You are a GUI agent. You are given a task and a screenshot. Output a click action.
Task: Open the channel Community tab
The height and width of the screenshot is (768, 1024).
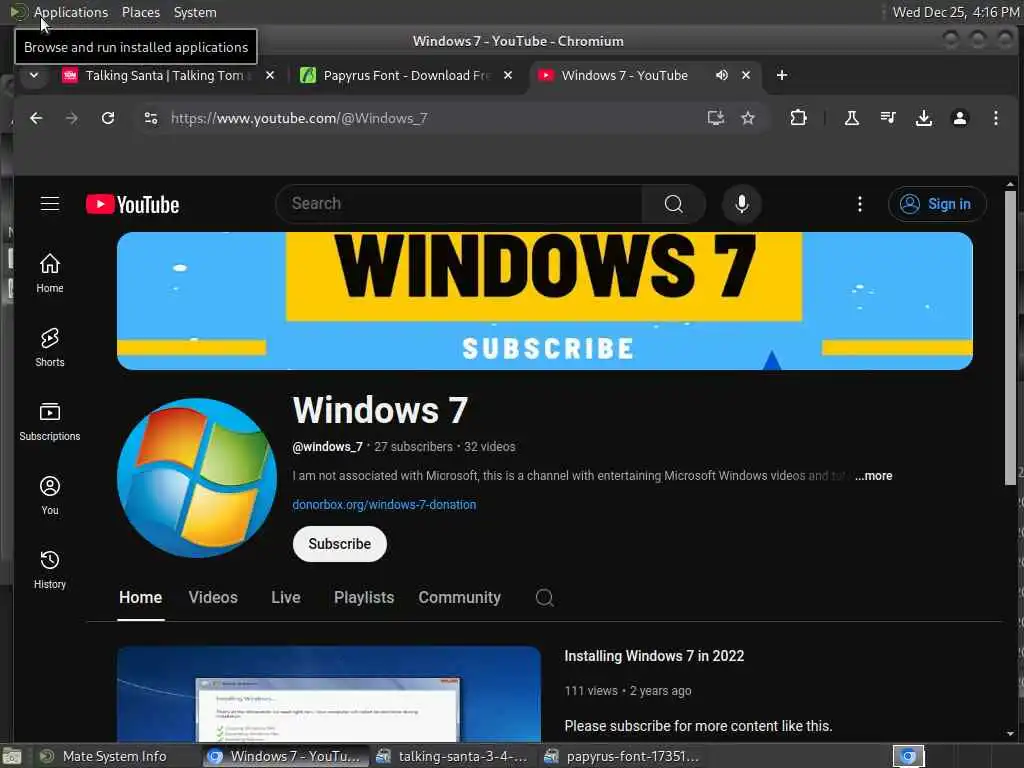(459, 598)
